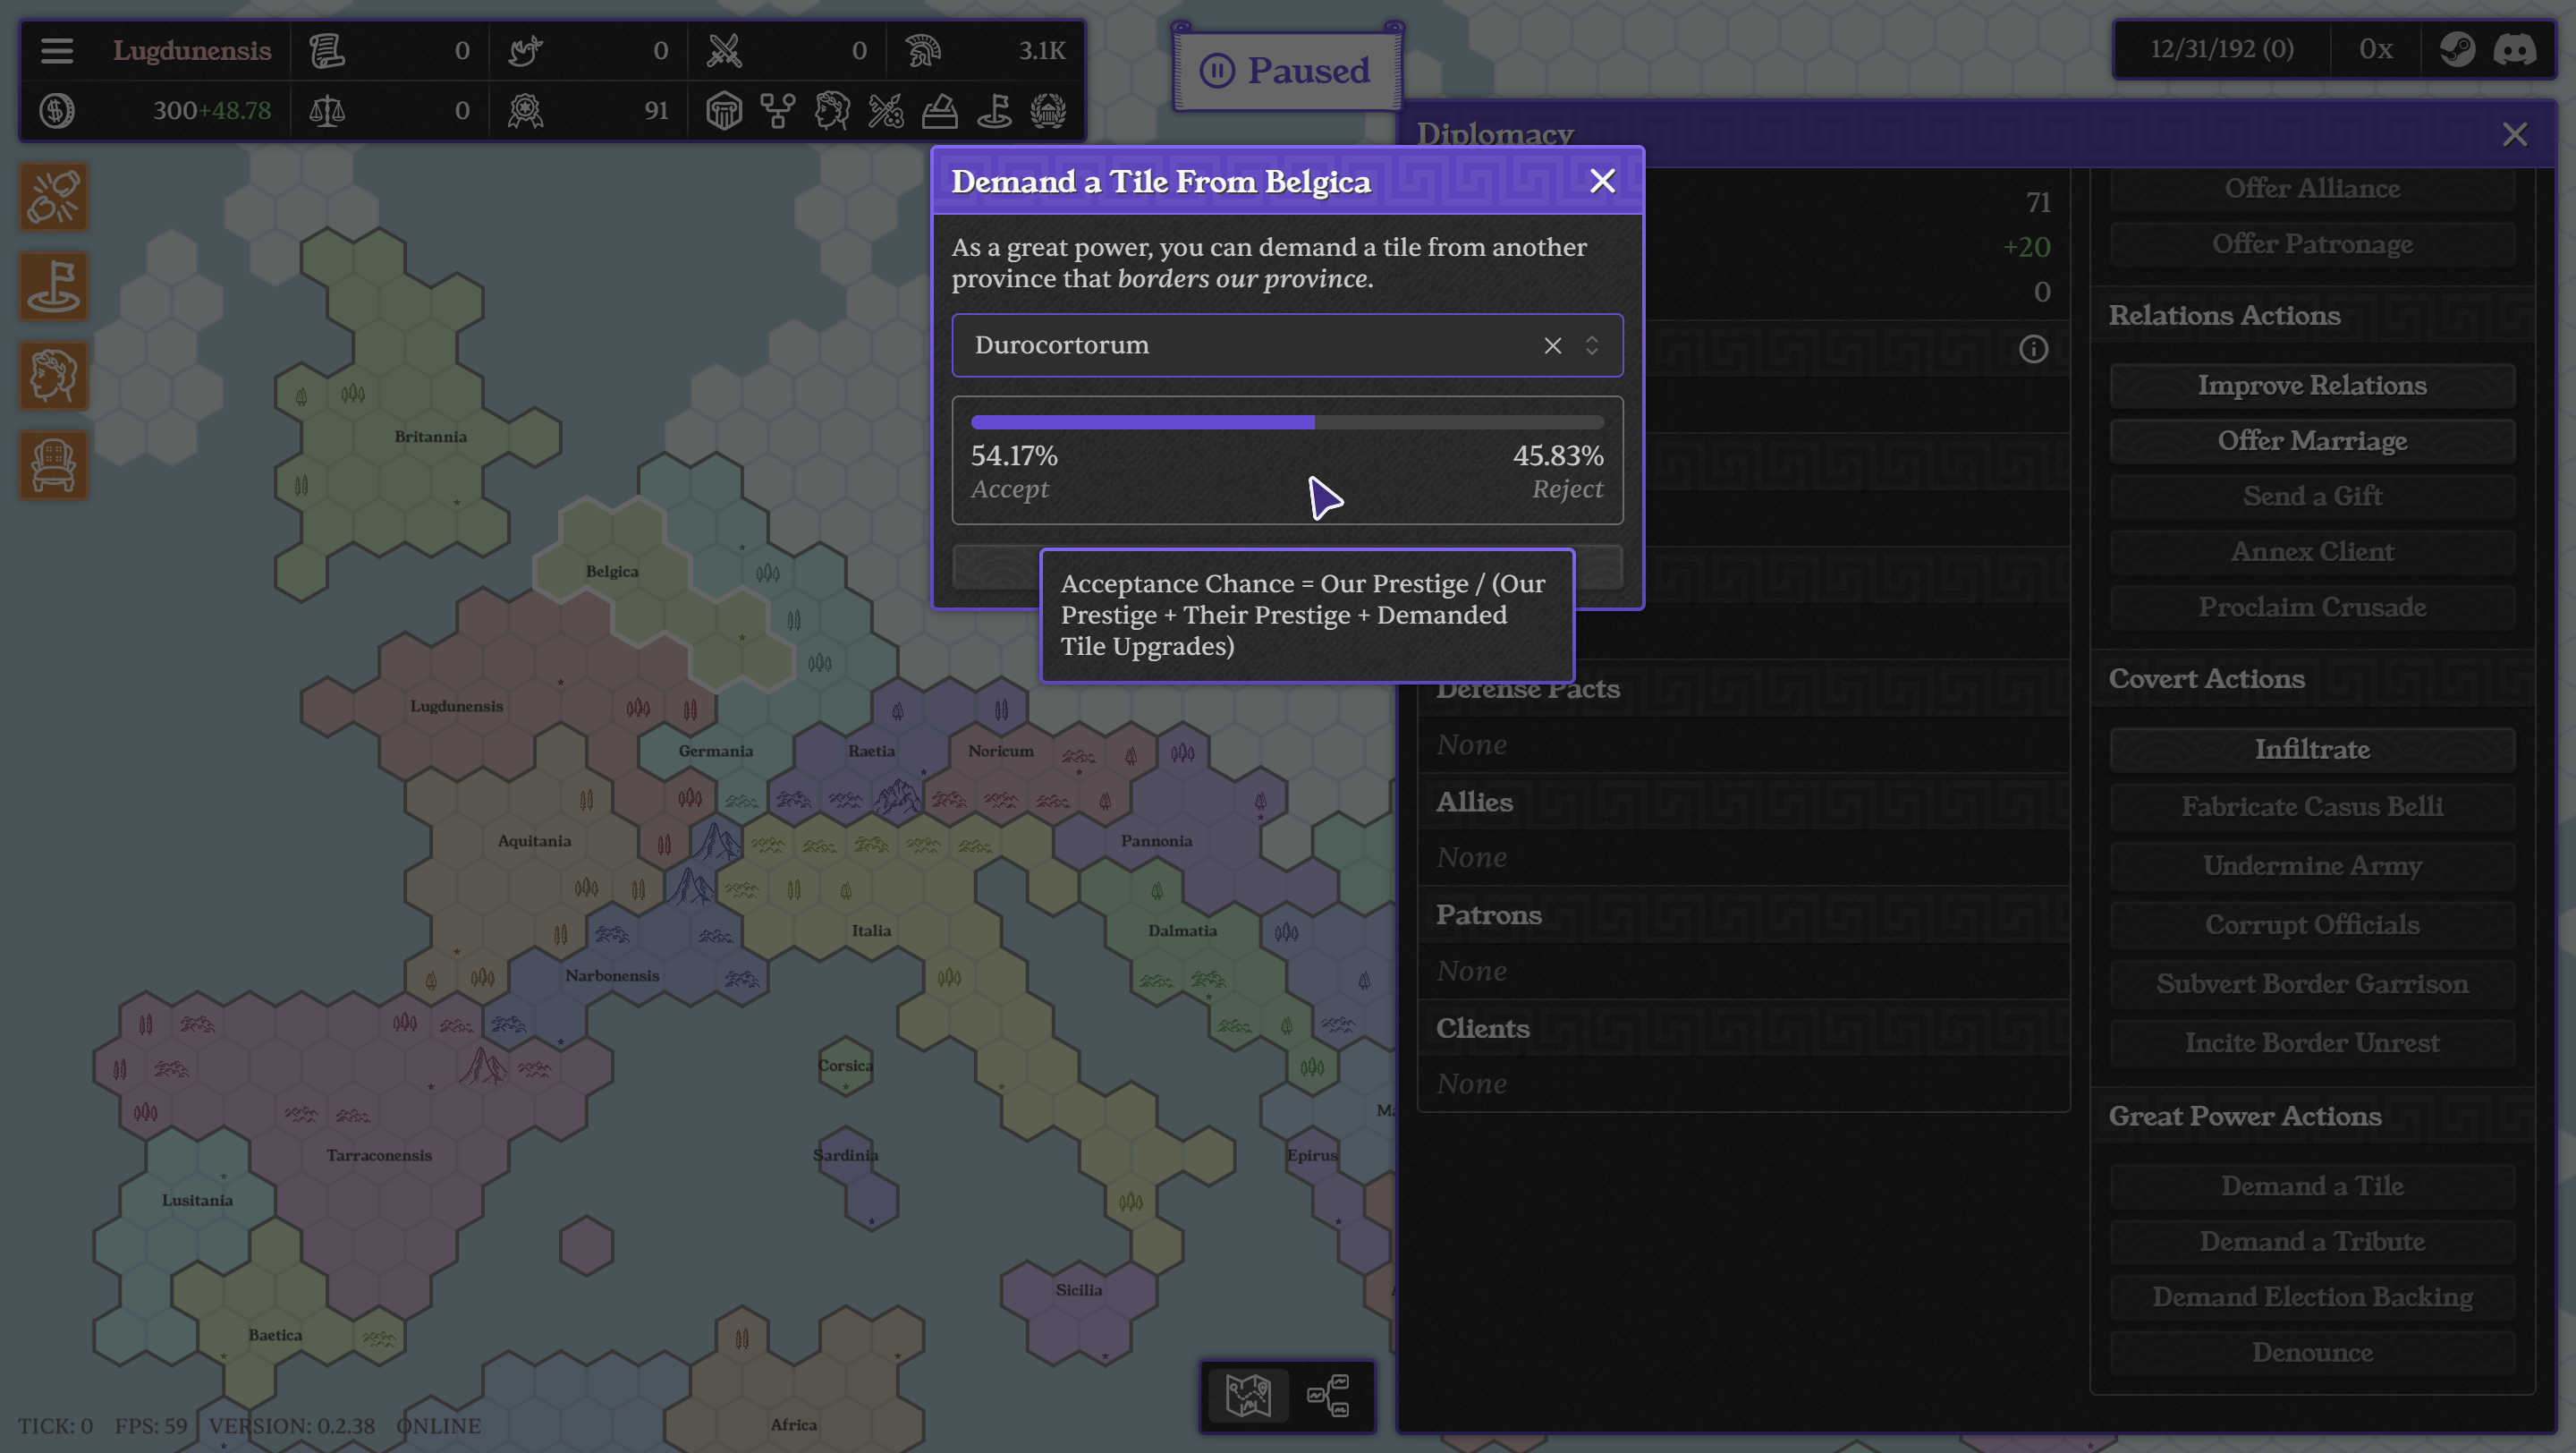2576x1453 pixels.
Task: Click the ballot box elections icon
Action: (x=939, y=110)
